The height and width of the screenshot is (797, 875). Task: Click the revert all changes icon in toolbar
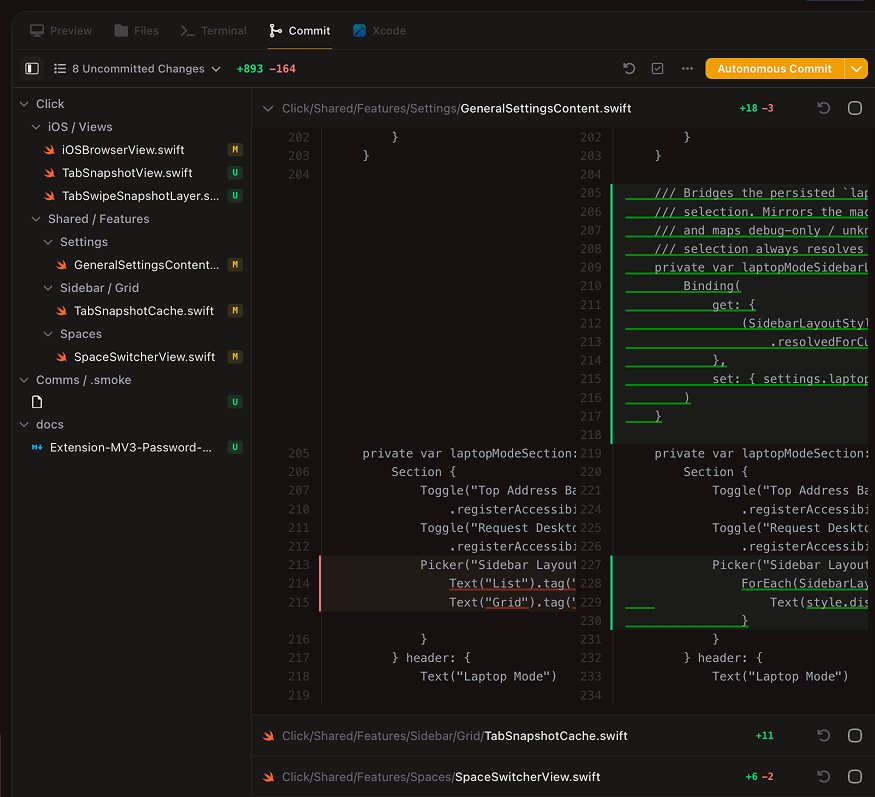[629, 69]
